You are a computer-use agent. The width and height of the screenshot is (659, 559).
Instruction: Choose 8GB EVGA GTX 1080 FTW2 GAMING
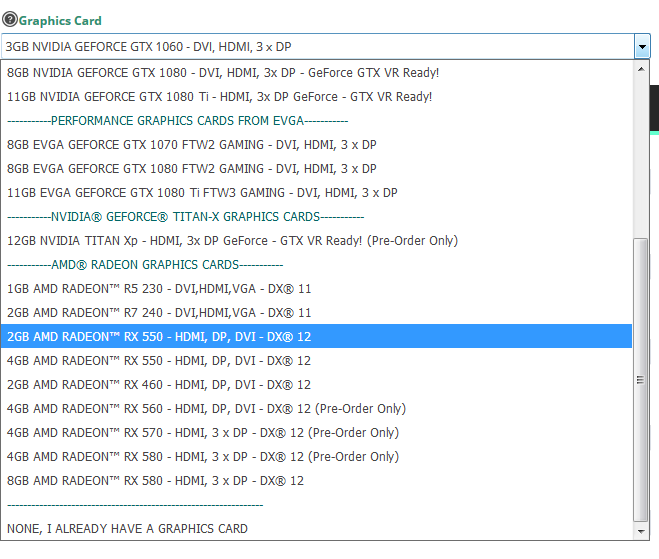(316, 169)
